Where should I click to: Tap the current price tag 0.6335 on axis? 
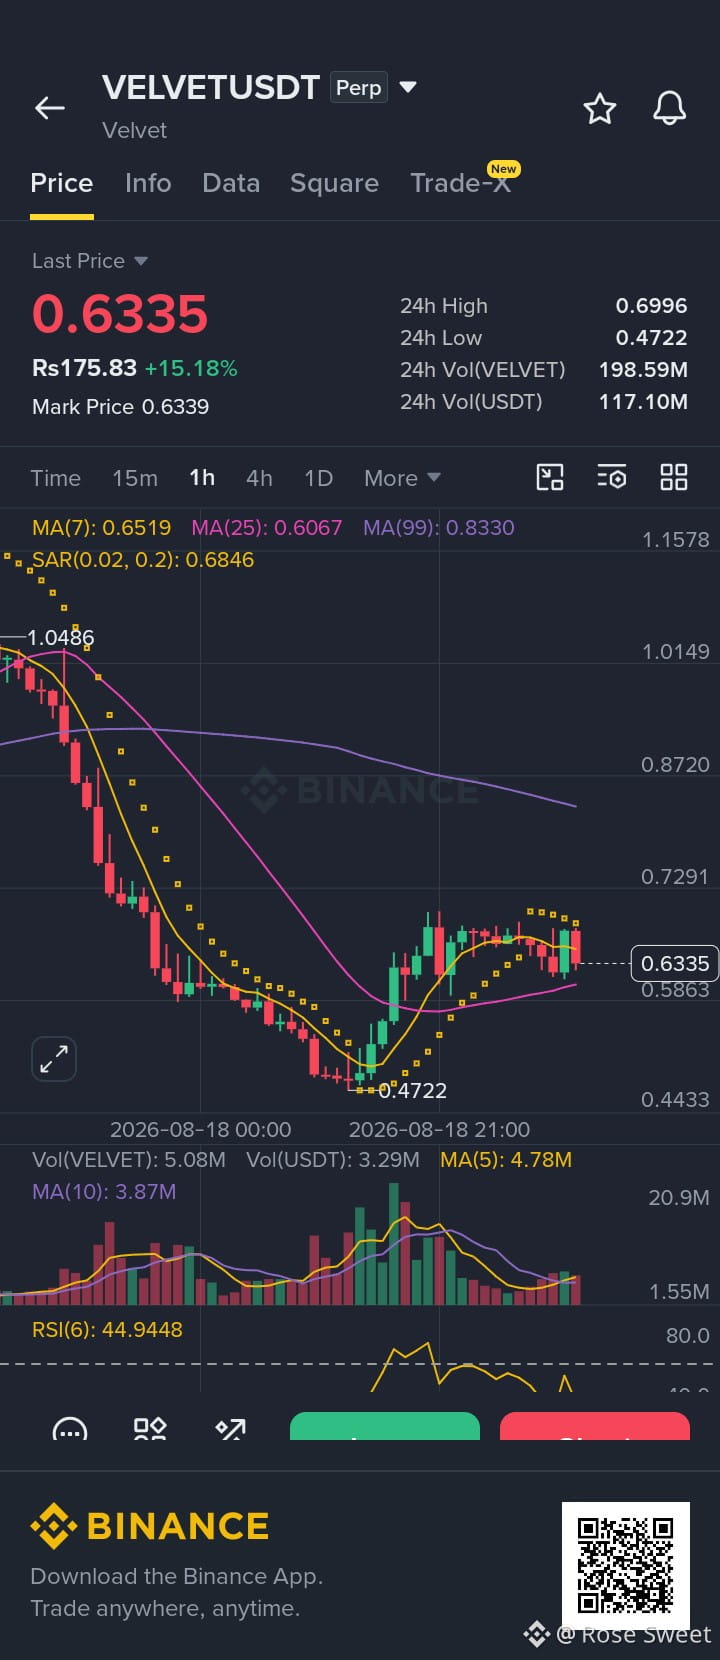(x=675, y=963)
